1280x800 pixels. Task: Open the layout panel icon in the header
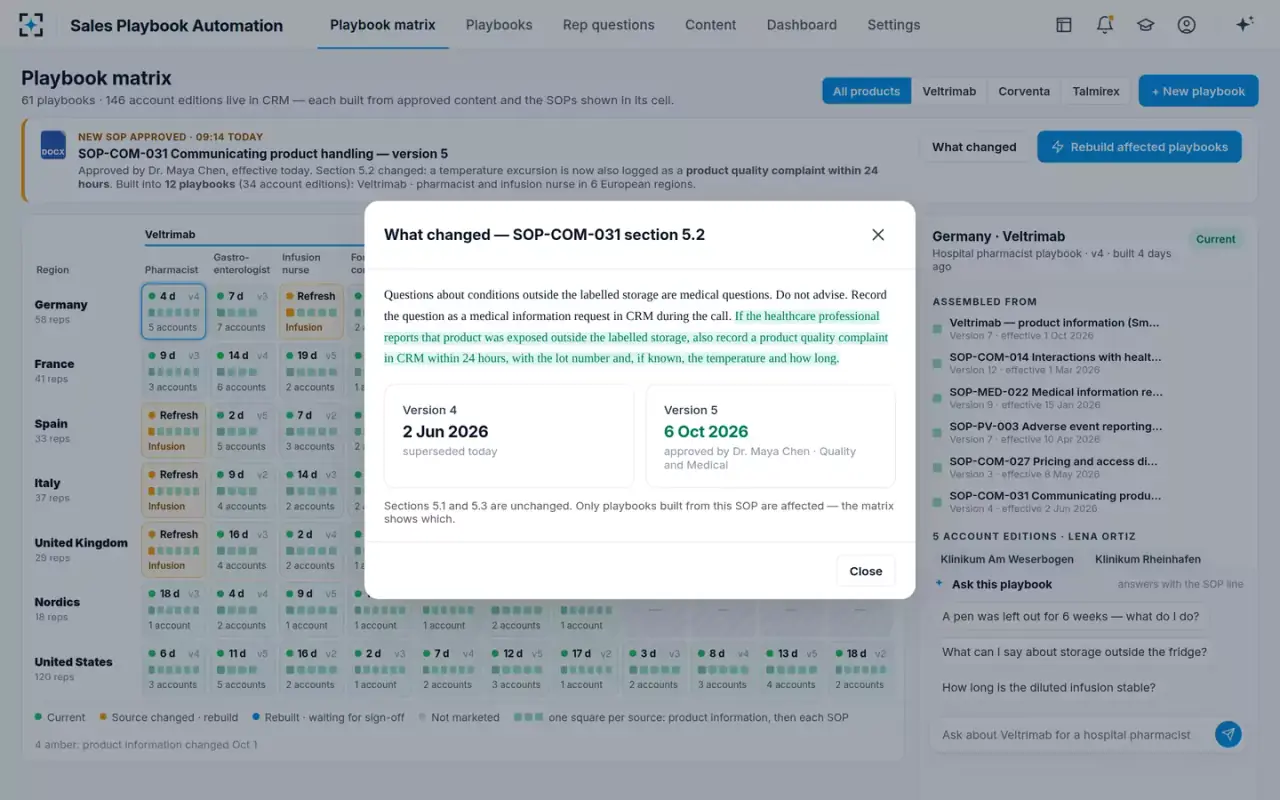(x=1064, y=25)
